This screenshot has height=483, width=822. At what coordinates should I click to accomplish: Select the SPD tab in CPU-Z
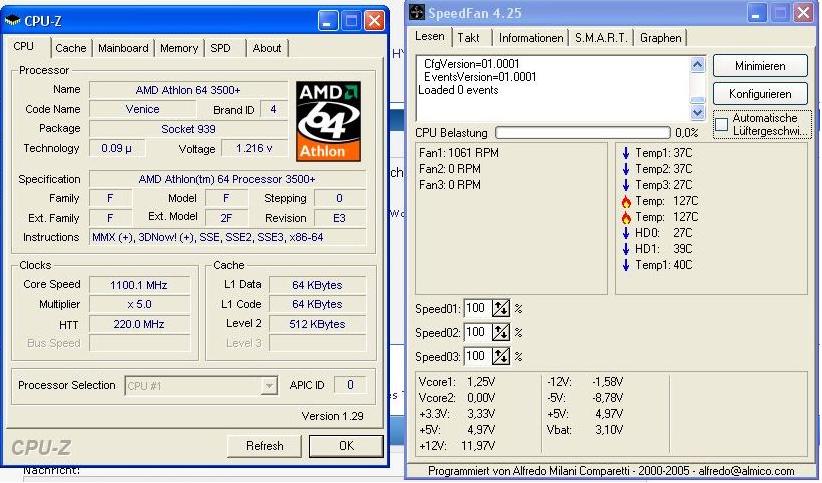tap(220, 48)
